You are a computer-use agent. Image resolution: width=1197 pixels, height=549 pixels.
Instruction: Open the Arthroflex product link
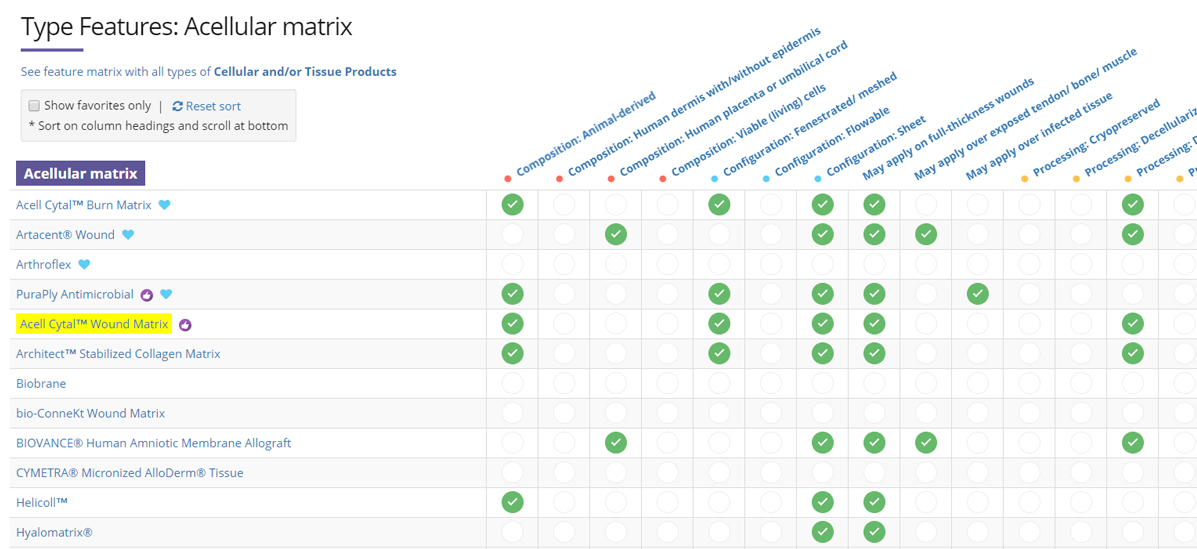44,264
